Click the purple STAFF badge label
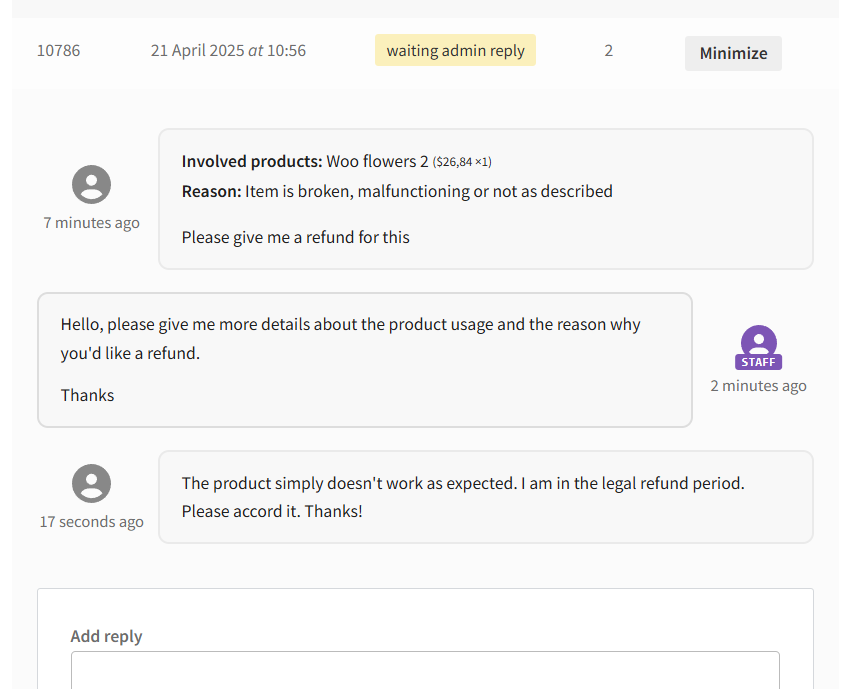Screen dimensions: 850x689 (758, 362)
